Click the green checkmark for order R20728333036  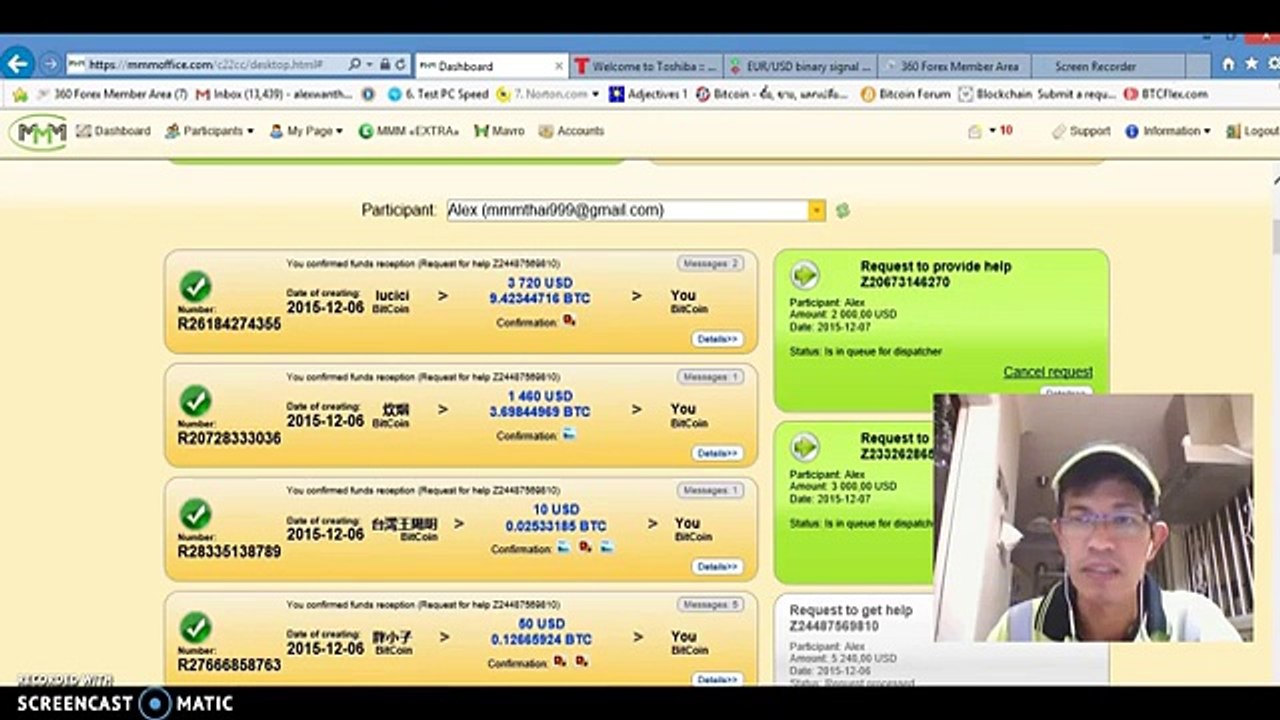point(196,401)
